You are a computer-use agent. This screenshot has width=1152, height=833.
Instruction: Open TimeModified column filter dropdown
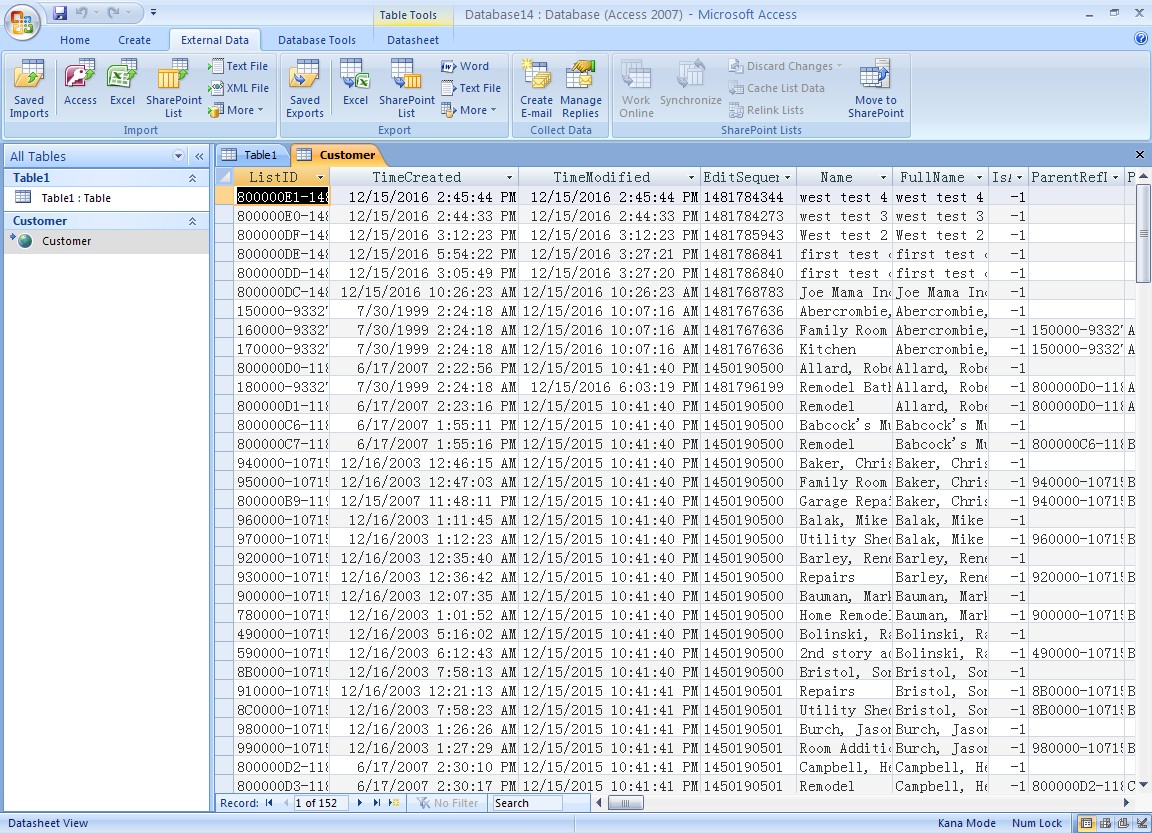tap(691, 177)
